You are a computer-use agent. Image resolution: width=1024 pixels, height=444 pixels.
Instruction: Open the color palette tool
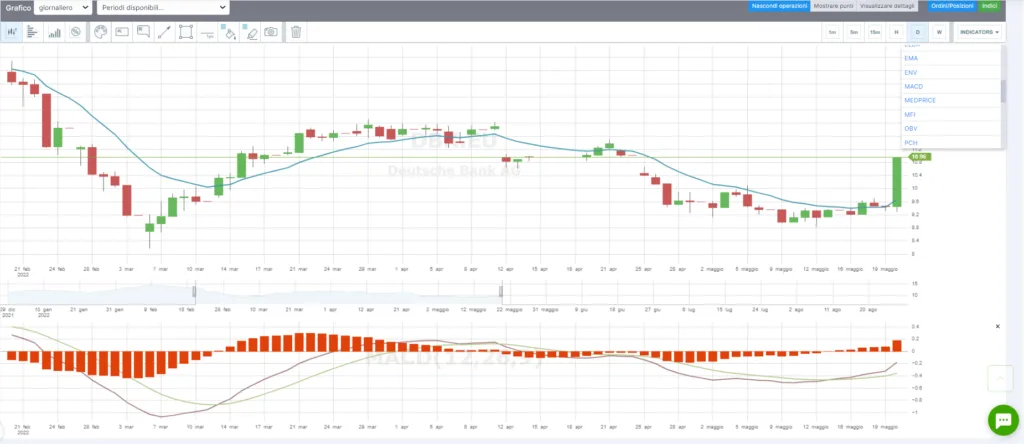100,32
